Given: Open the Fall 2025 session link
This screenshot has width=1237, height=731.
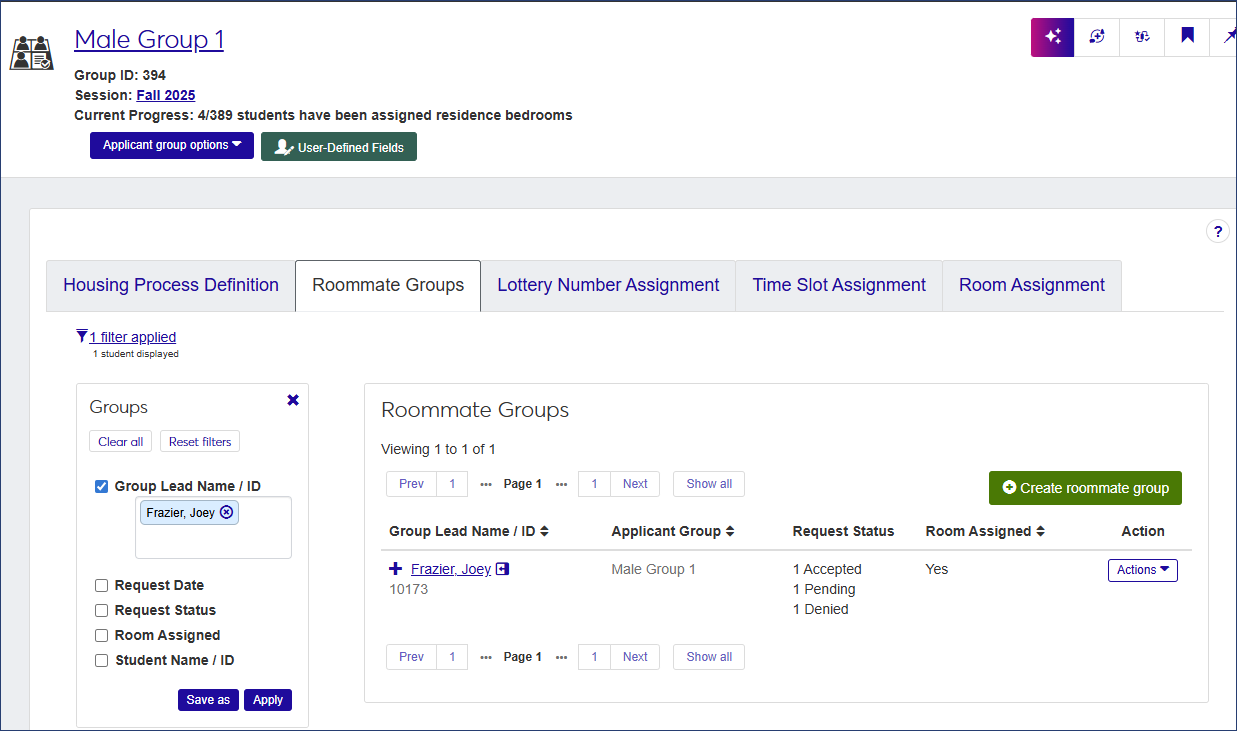Looking at the screenshot, I should coord(165,94).
